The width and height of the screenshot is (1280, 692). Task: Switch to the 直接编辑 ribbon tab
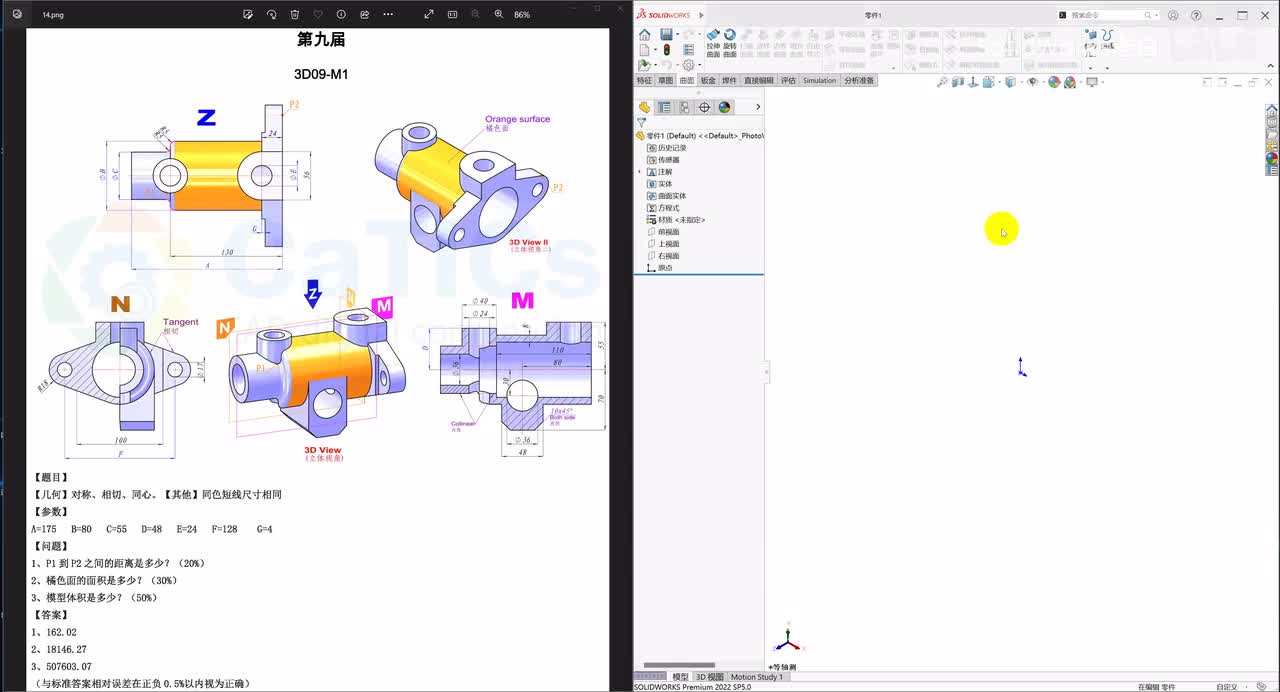coord(758,80)
